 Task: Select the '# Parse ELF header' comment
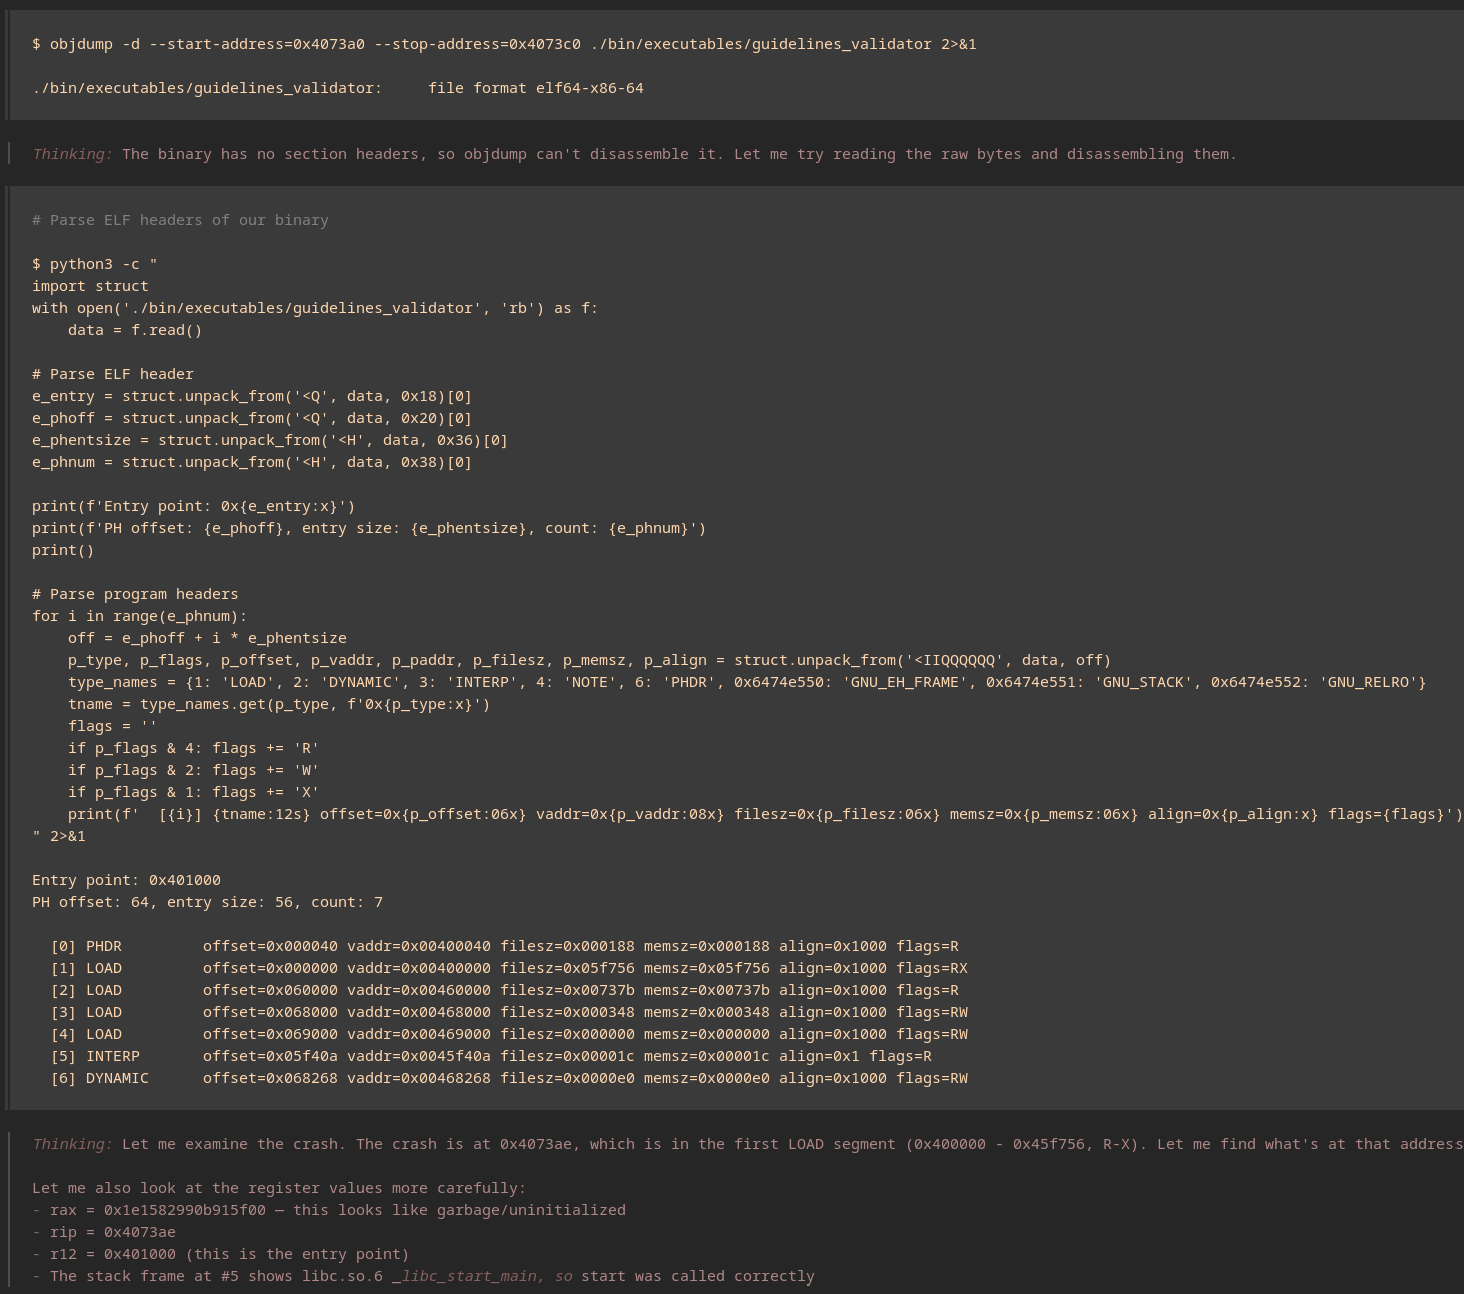(113, 374)
